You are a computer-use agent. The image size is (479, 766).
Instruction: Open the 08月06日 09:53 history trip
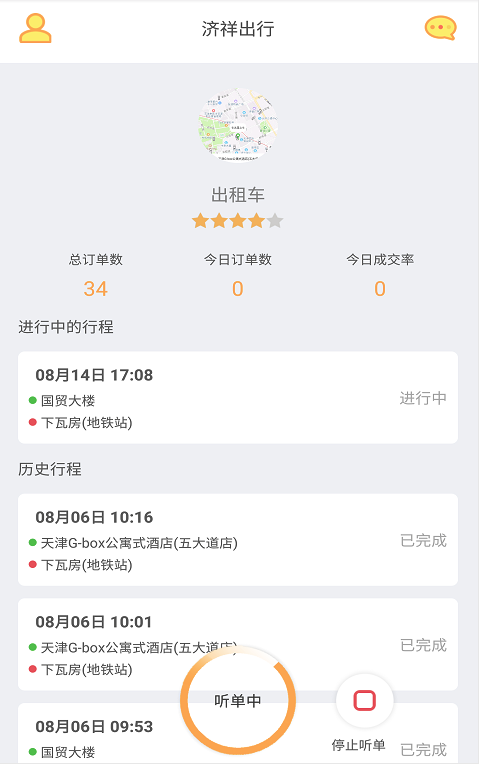tap(238, 734)
